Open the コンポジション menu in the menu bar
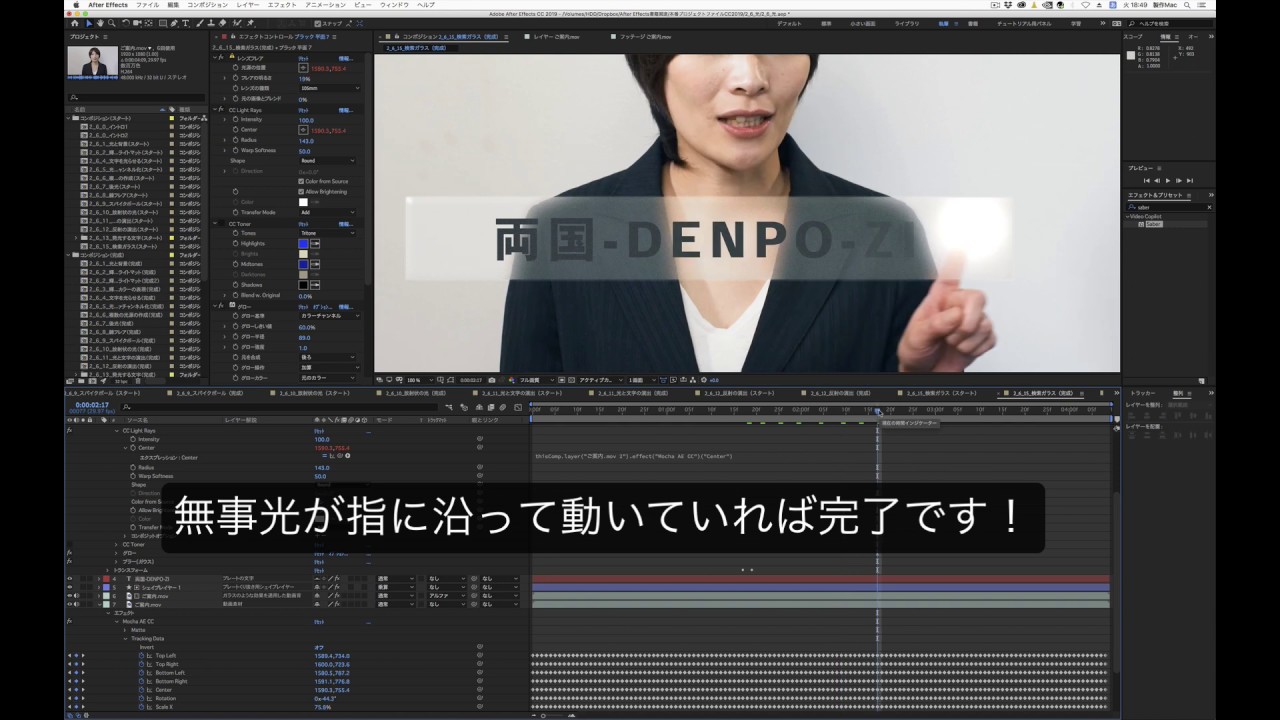Image resolution: width=1280 pixels, height=720 pixels. click(x=207, y=5)
